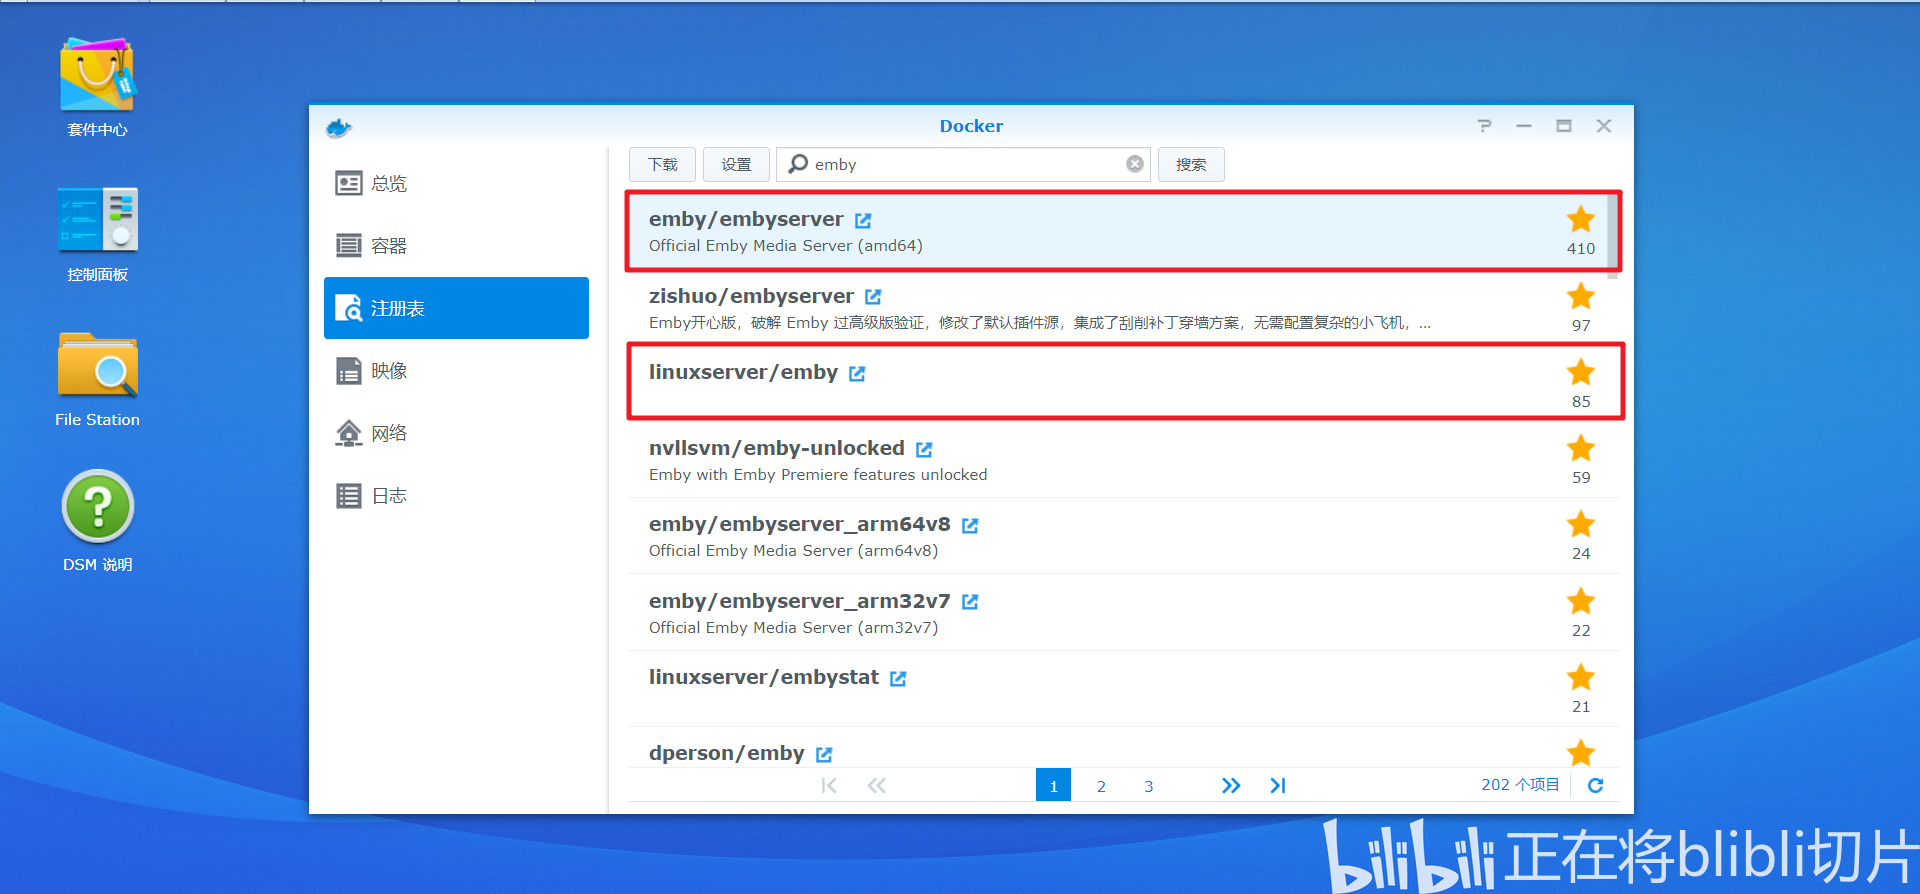This screenshot has height=894, width=1920.
Task: Jump to the last page of results
Action: [x=1278, y=786]
